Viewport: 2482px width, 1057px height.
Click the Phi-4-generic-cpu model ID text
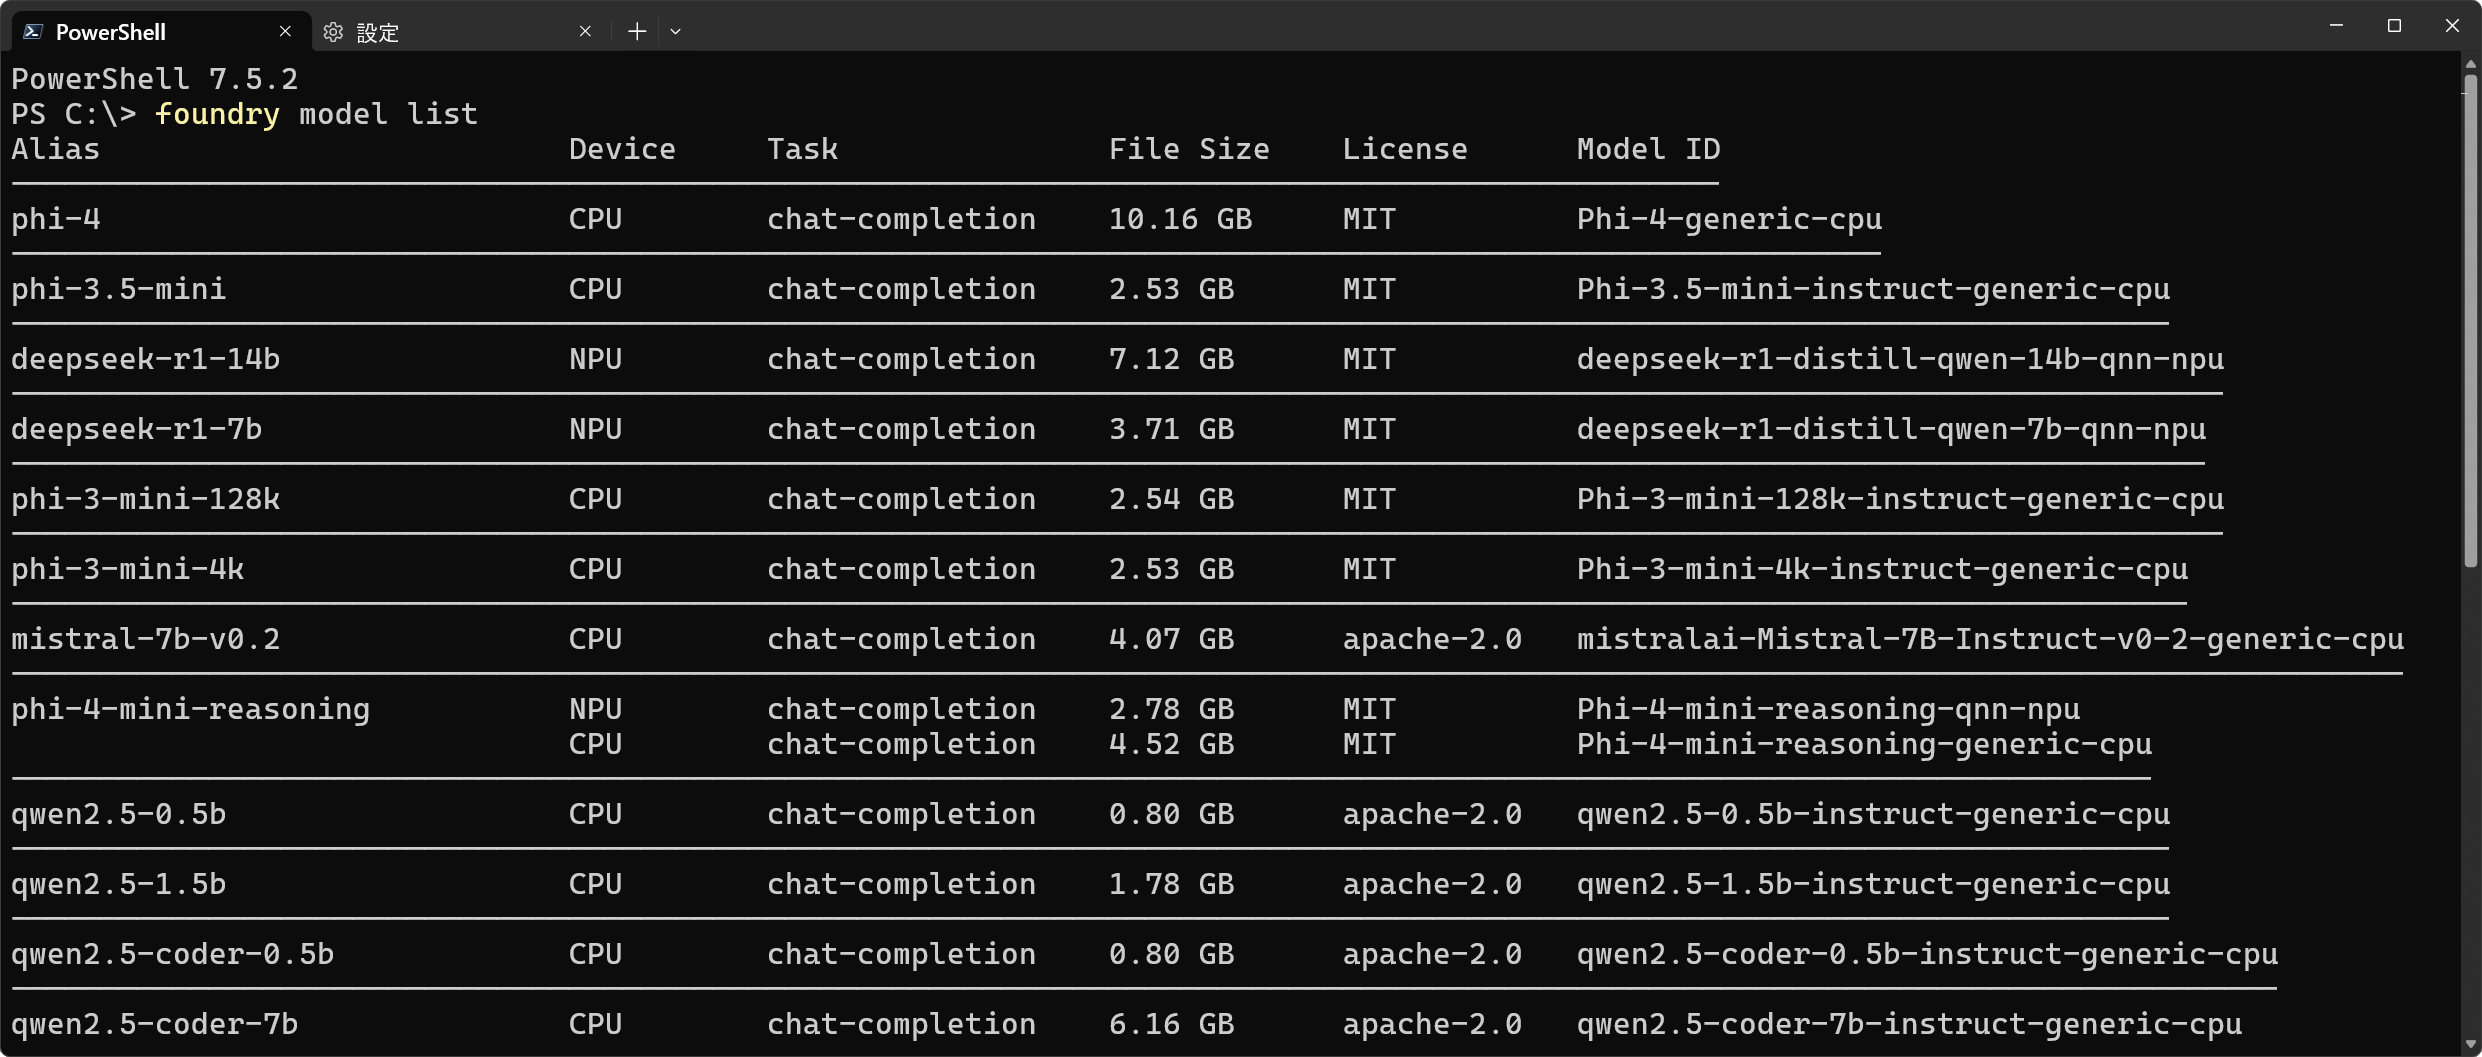point(1729,219)
